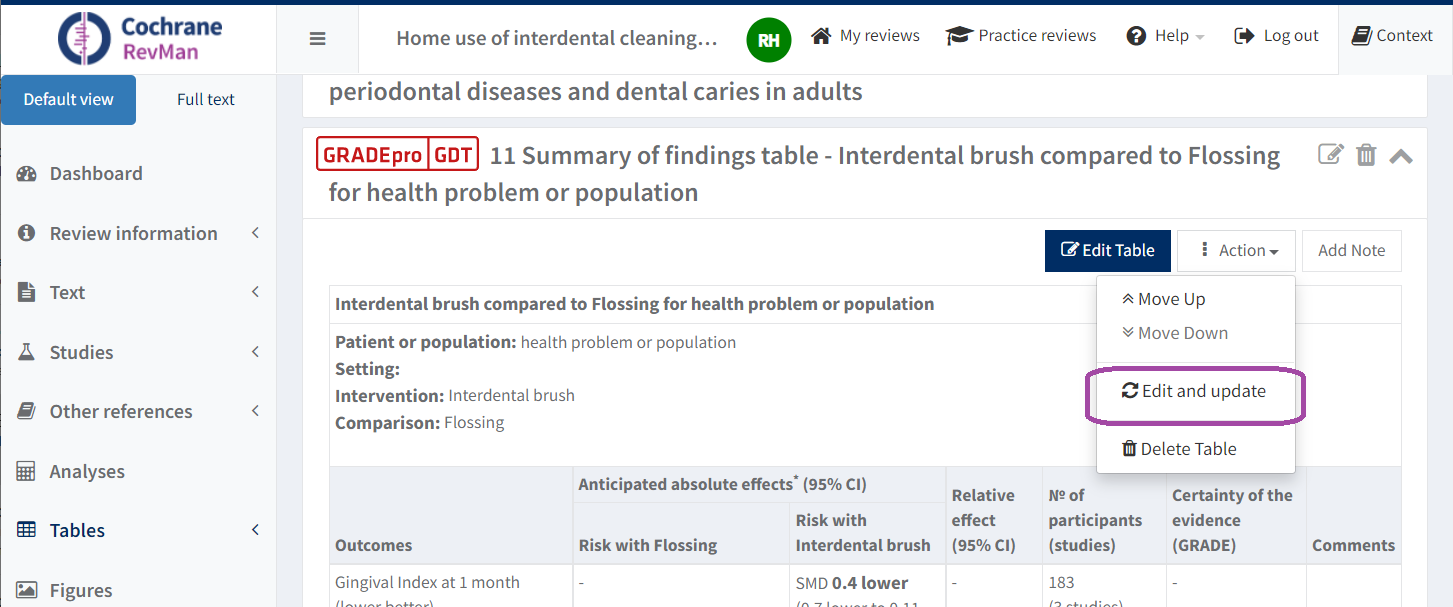Click the trash icon beside table title
The height and width of the screenshot is (607, 1453).
coord(1366,155)
